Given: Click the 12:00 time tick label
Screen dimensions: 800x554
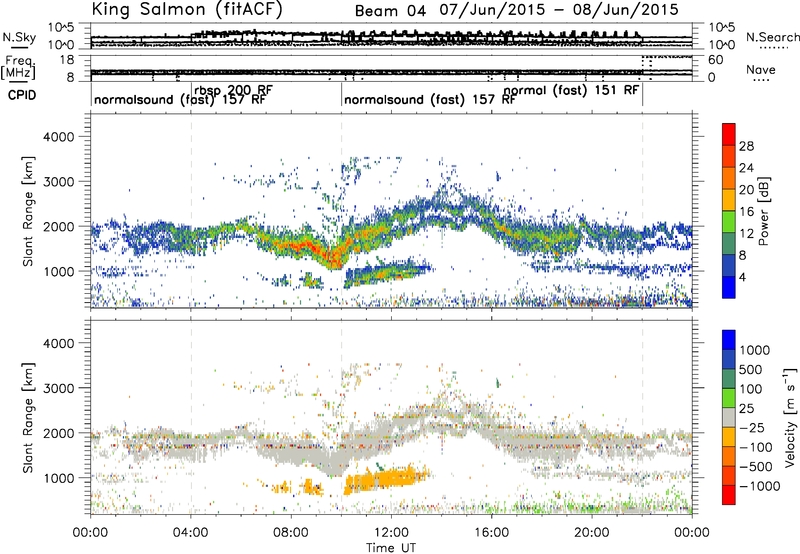Looking at the screenshot, I should [x=391, y=533].
